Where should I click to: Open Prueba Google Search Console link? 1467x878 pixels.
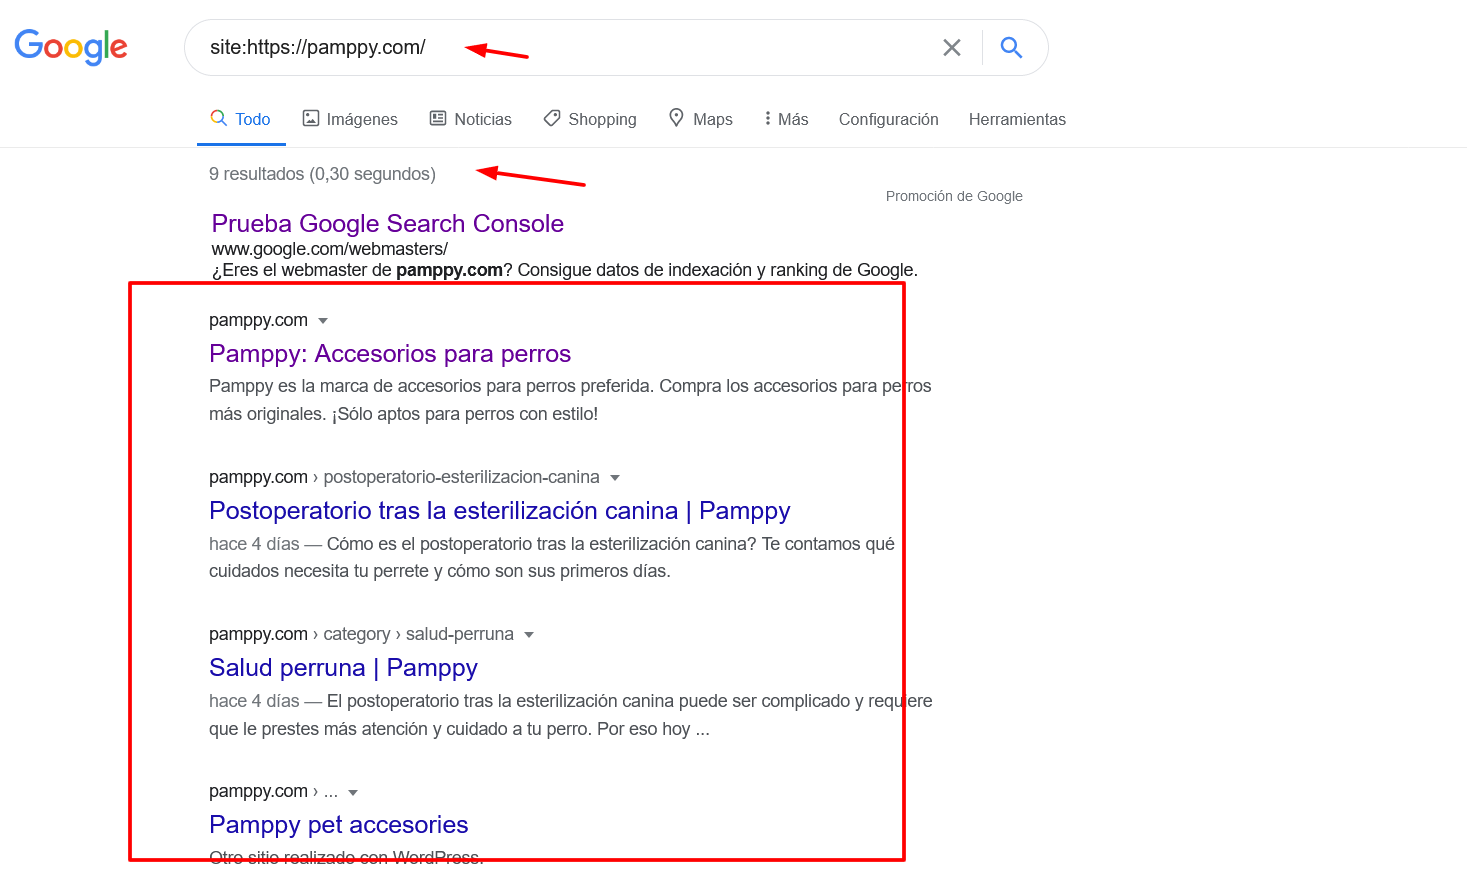[388, 223]
